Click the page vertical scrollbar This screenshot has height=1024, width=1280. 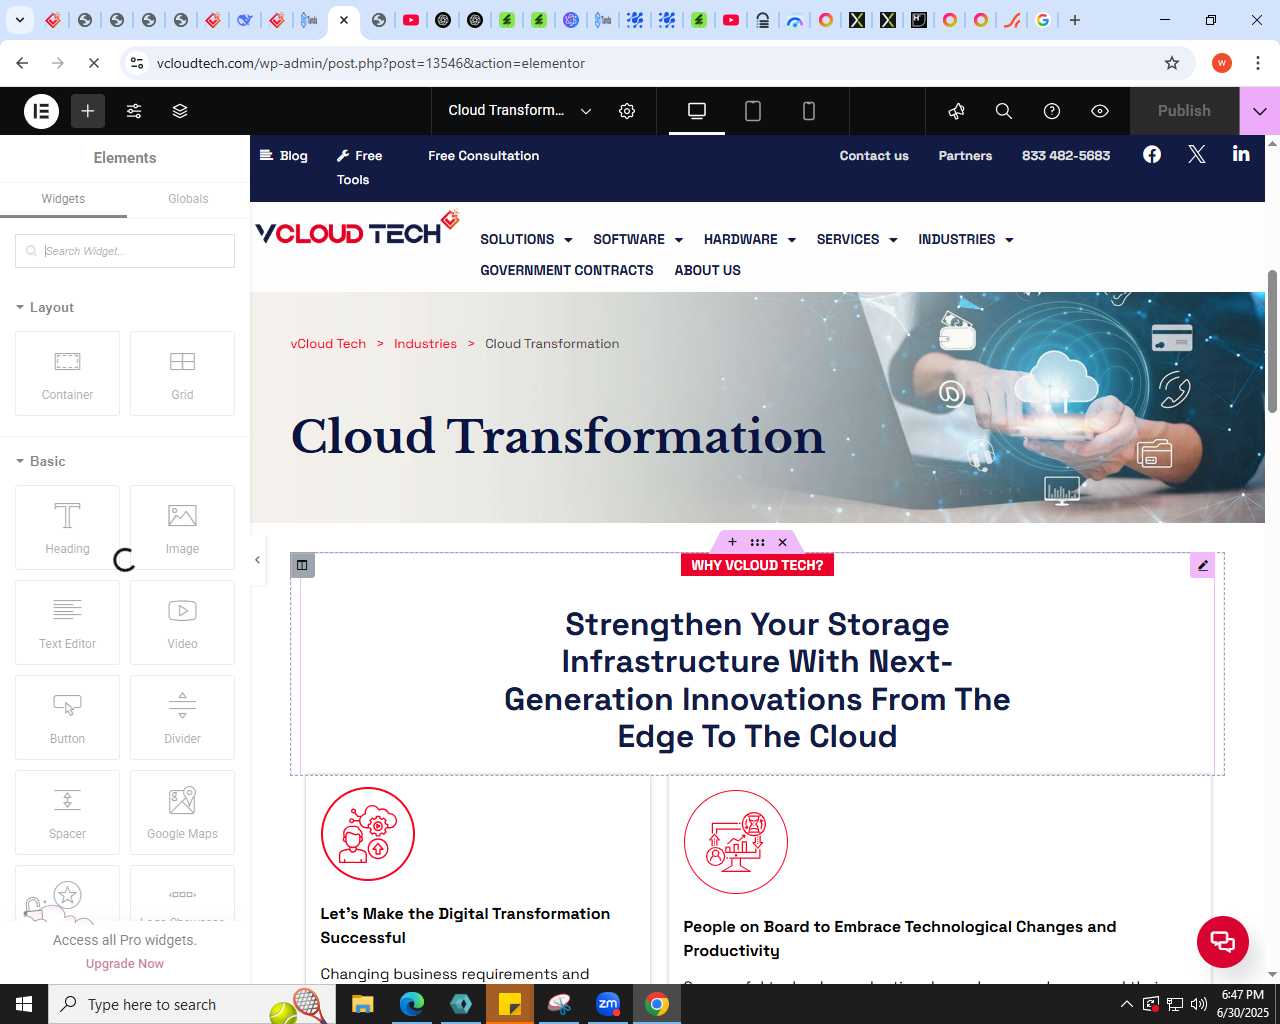[1272, 340]
